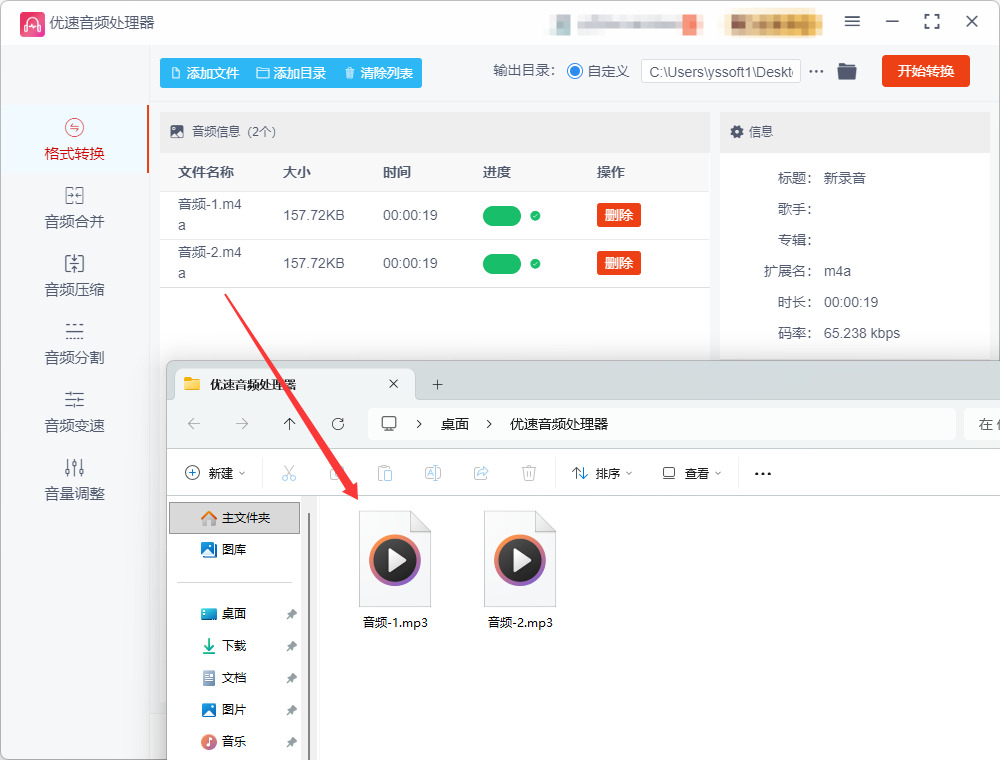Viewport: 1000px width, 760px height.
Task: Open a new explorer tab with plus
Action: pos(438,384)
